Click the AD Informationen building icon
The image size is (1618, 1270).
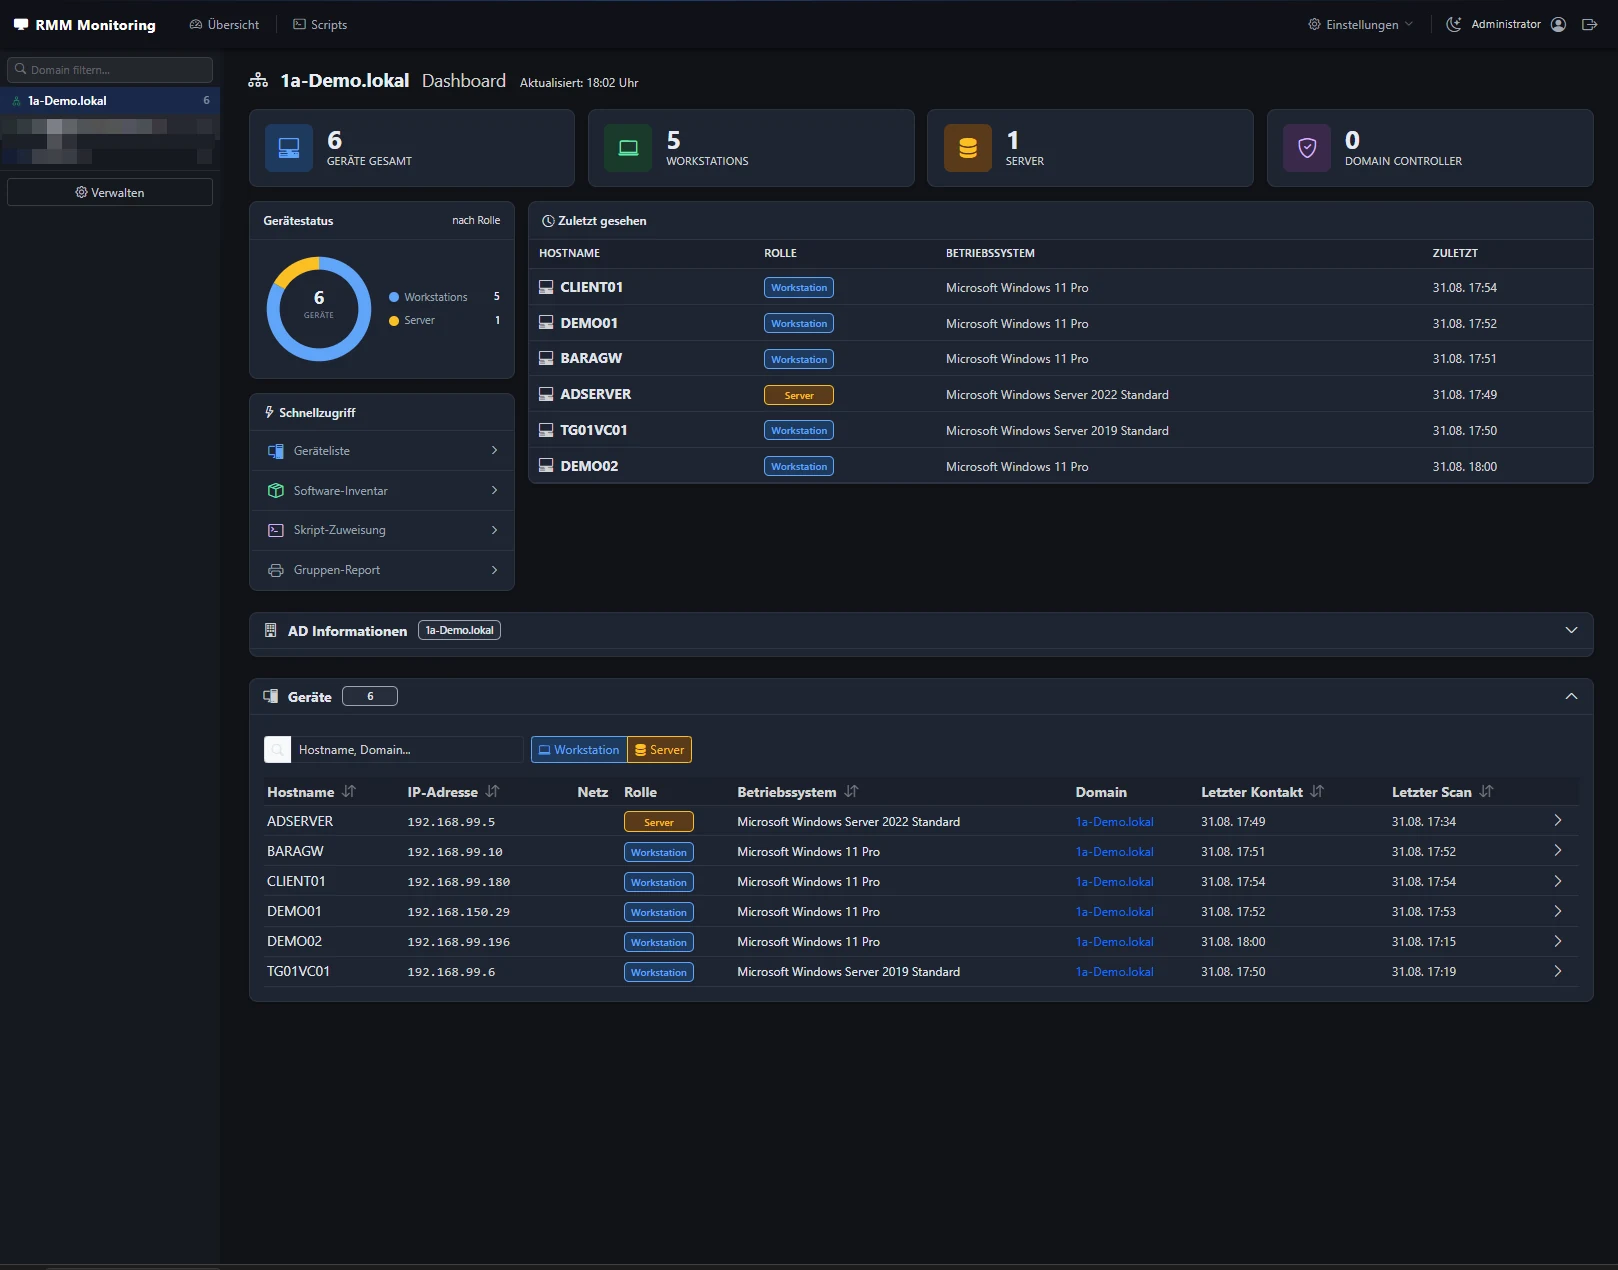(270, 630)
